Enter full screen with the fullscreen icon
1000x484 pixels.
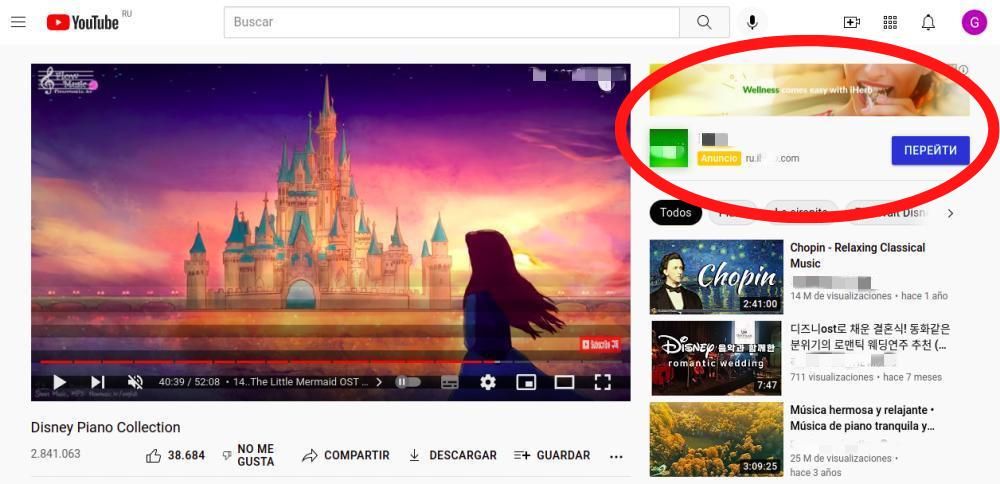click(603, 382)
